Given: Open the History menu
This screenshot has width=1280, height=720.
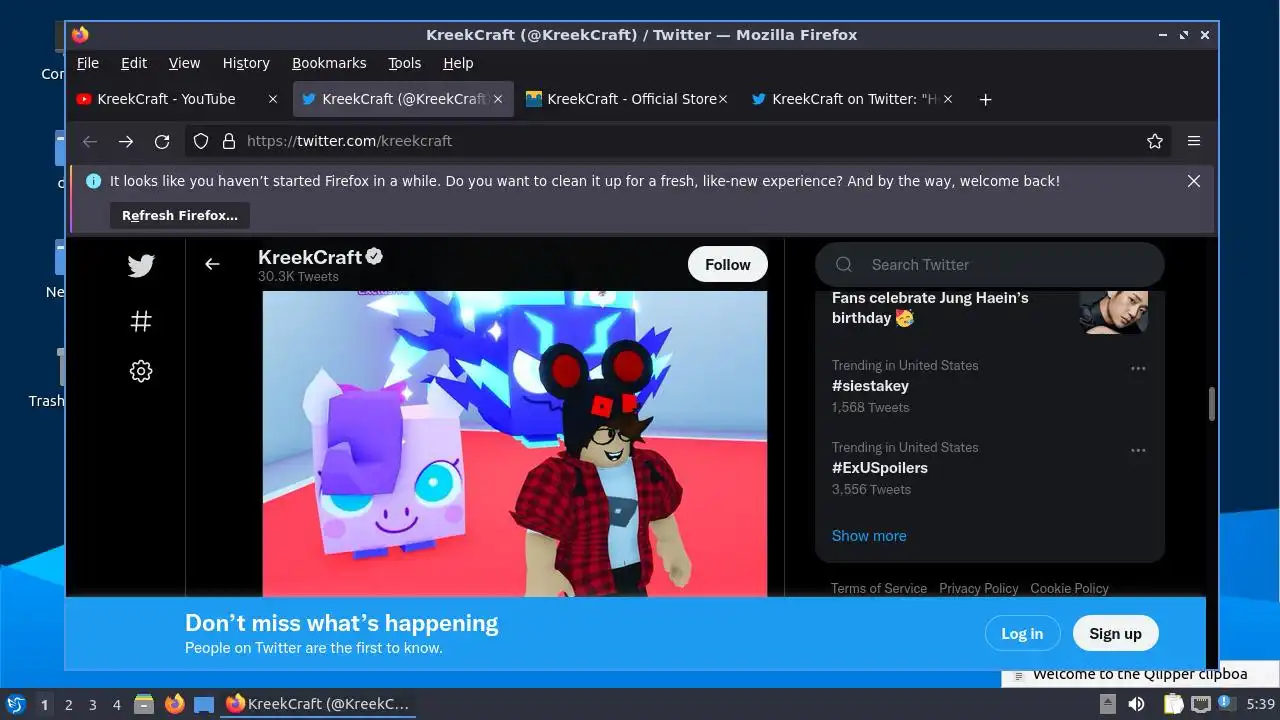Looking at the screenshot, I should (x=246, y=63).
